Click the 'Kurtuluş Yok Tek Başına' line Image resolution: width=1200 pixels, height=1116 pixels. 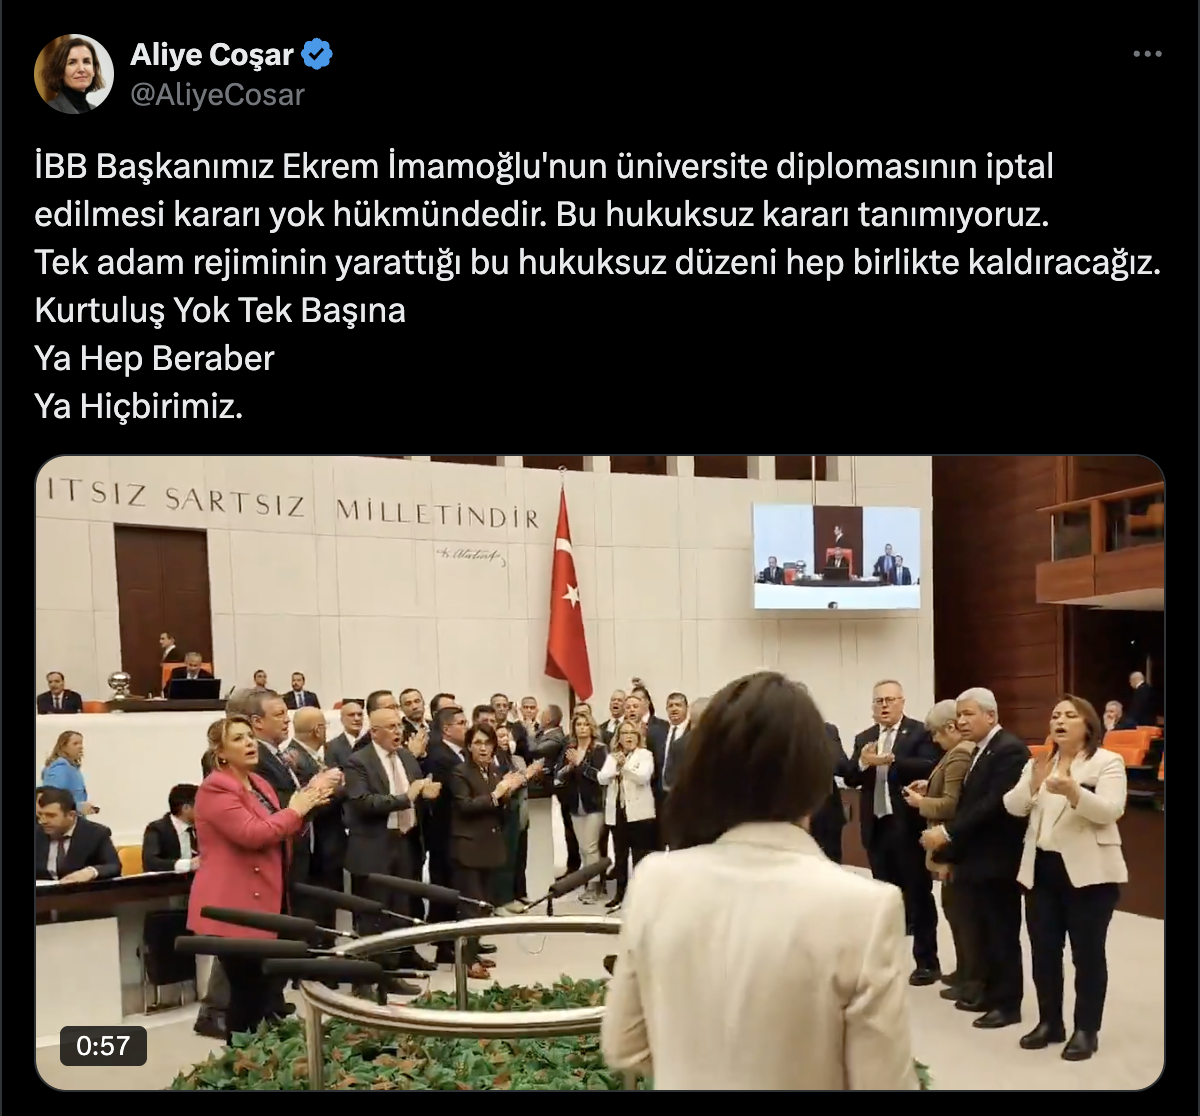click(x=220, y=310)
